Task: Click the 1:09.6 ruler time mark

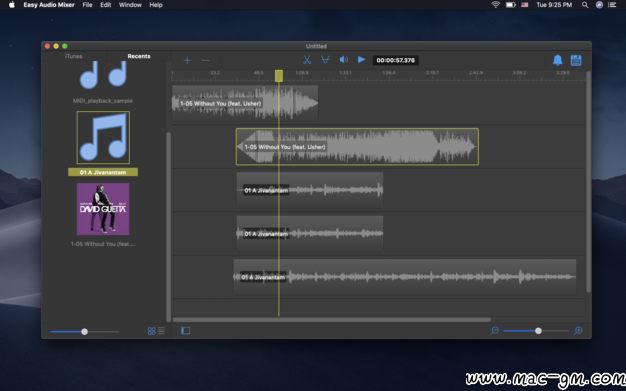Action: pyautogui.click(x=302, y=73)
